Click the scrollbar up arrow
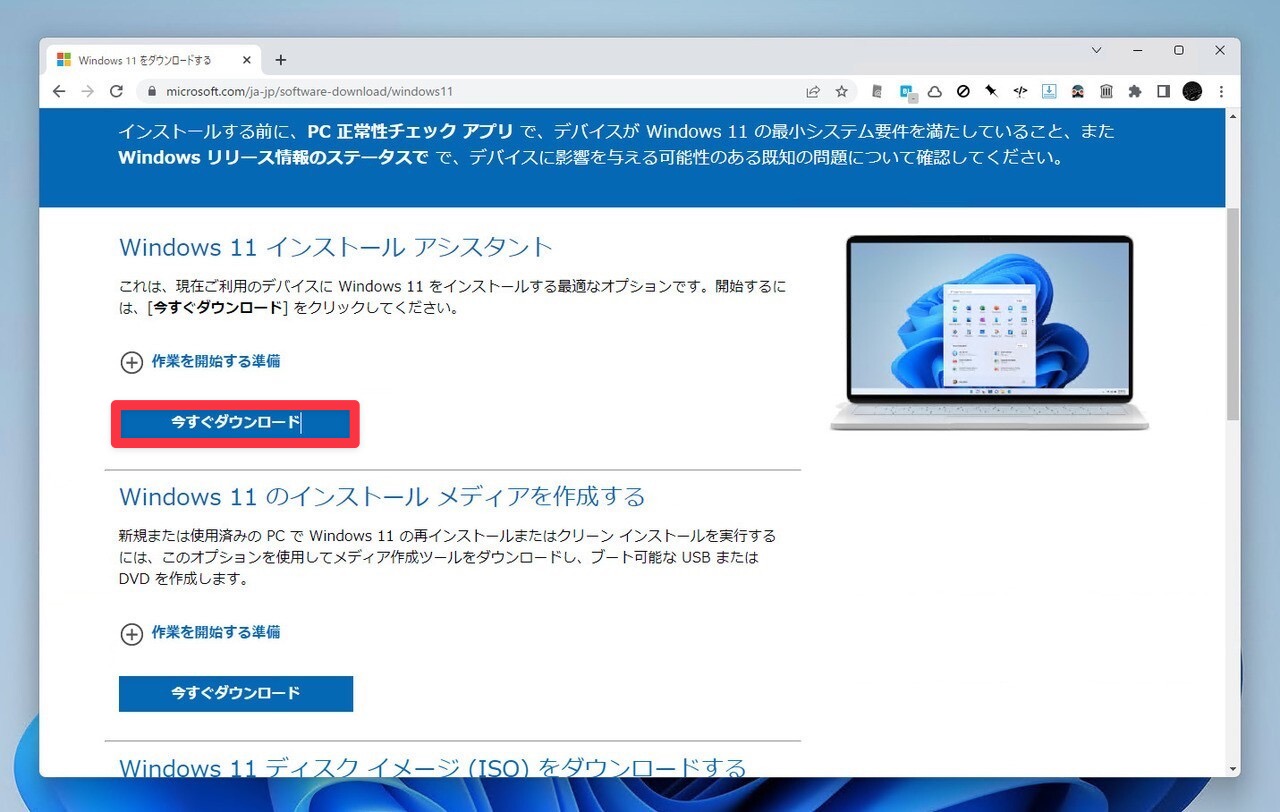Viewport: 1280px width, 812px height. 1232,116
